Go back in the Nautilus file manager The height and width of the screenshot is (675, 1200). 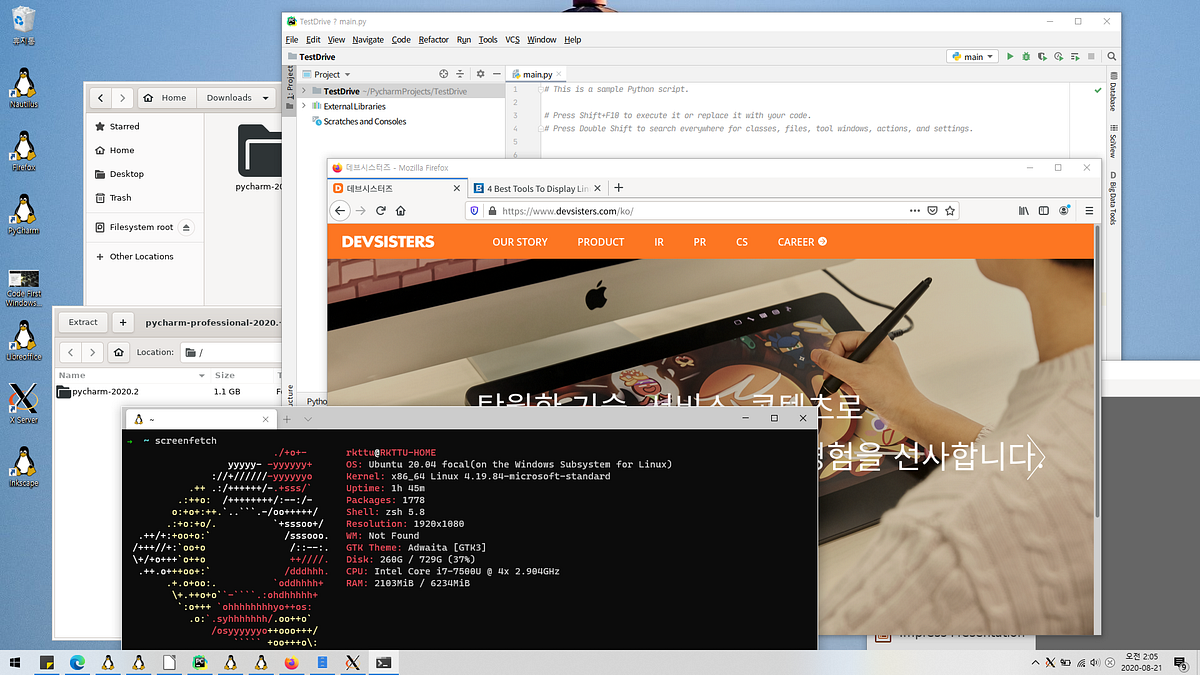click(101, 98)
